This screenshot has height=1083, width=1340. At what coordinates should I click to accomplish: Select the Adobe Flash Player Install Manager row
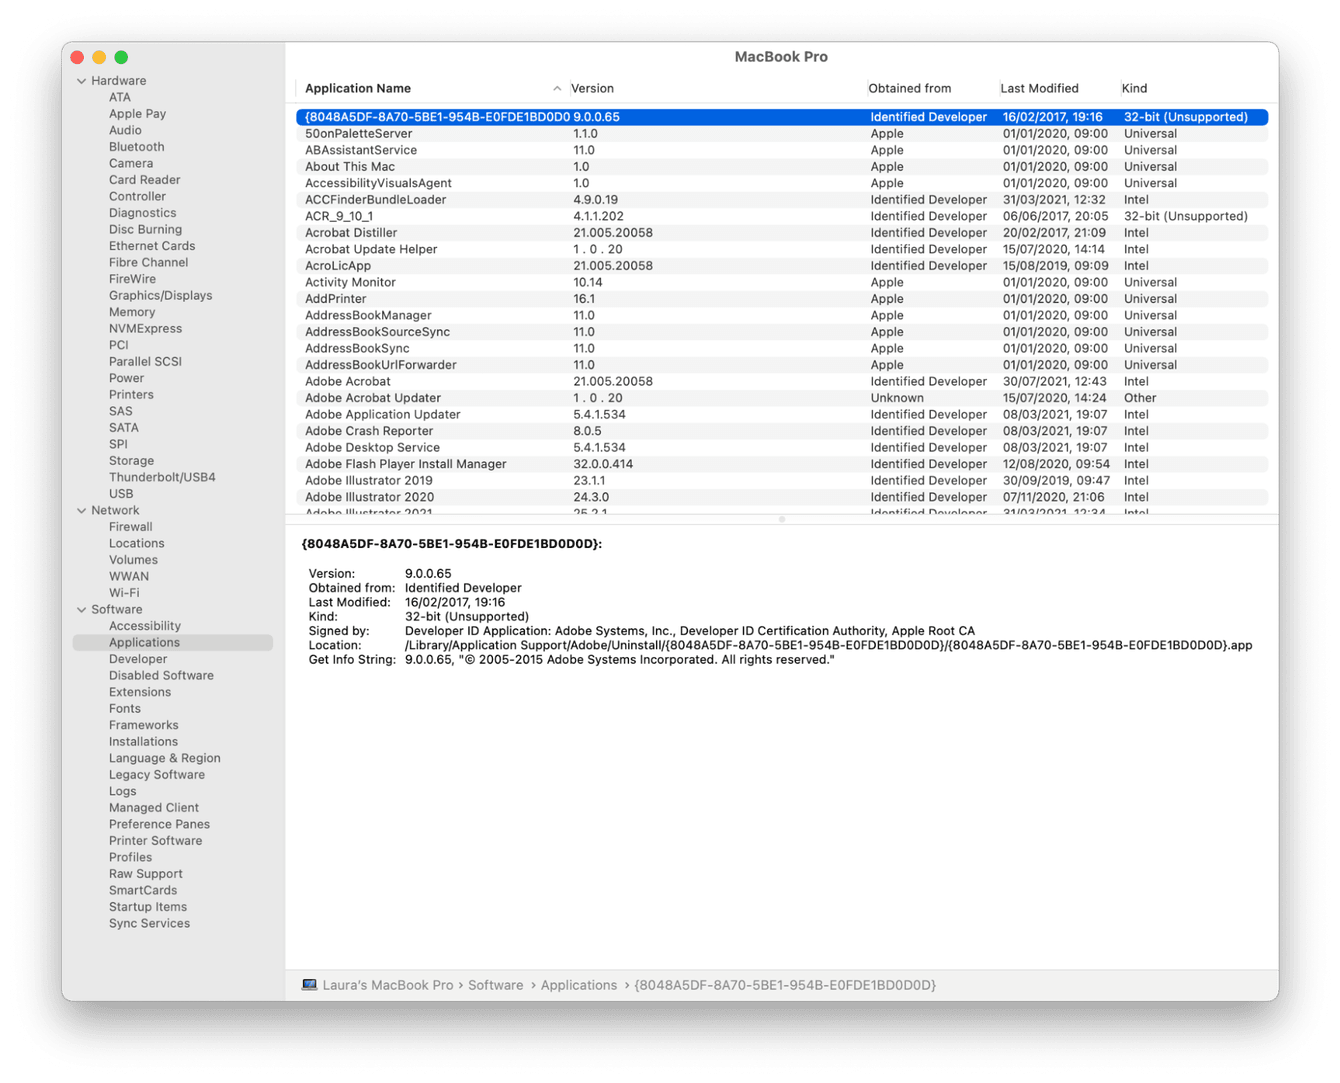(x=782, y=464)
